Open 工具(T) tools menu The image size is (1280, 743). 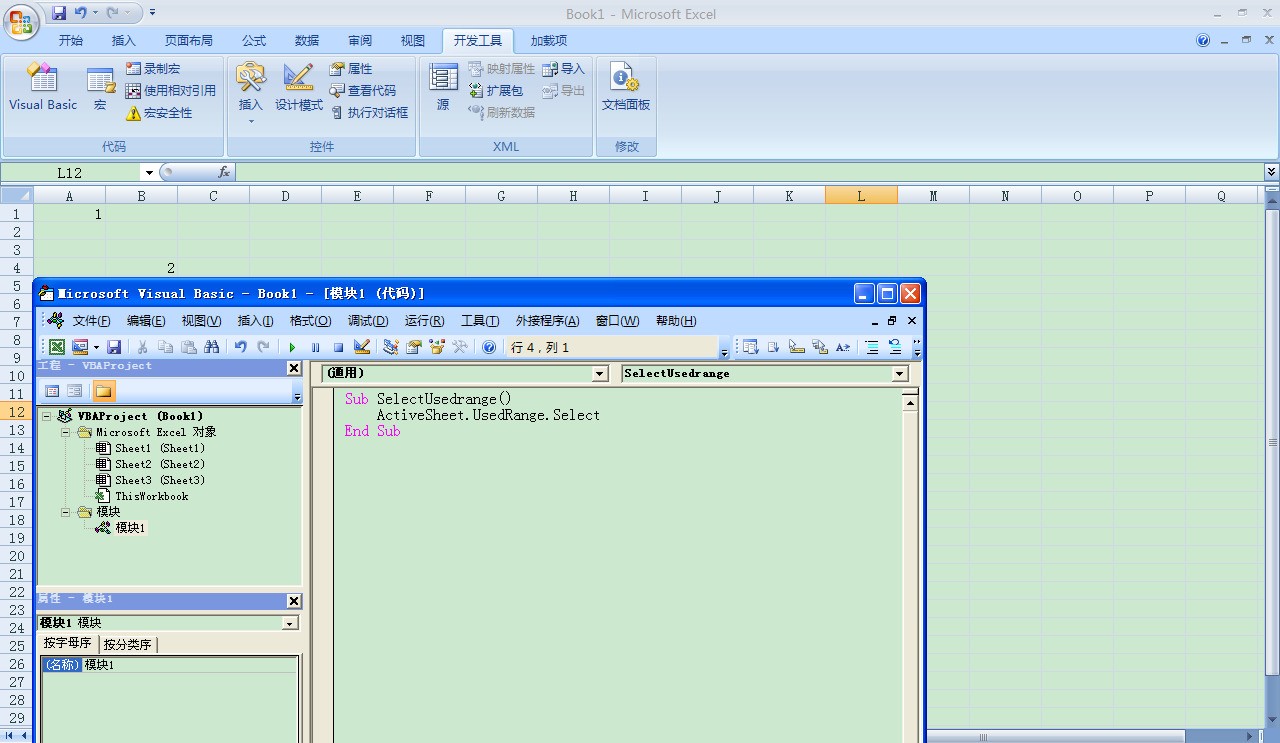point(480,321)
